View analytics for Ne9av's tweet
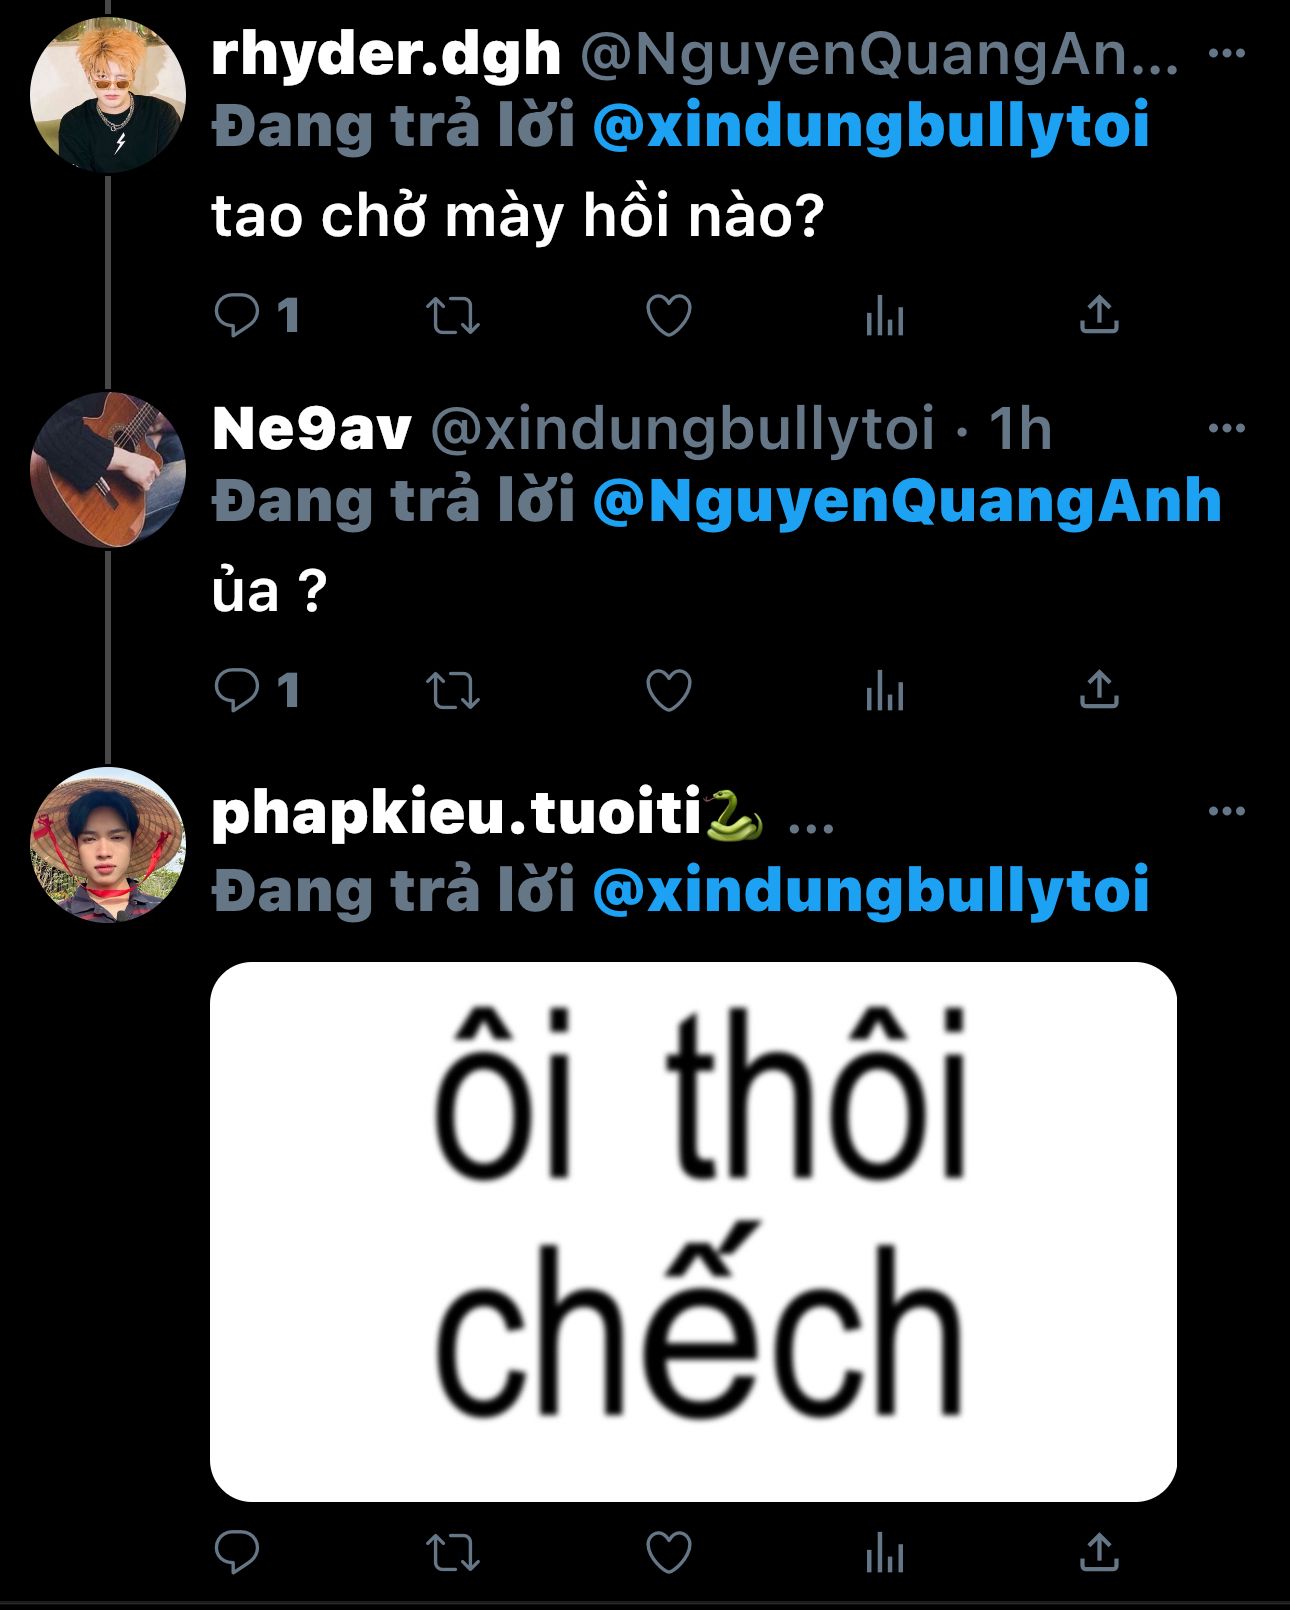 point(884,692)
